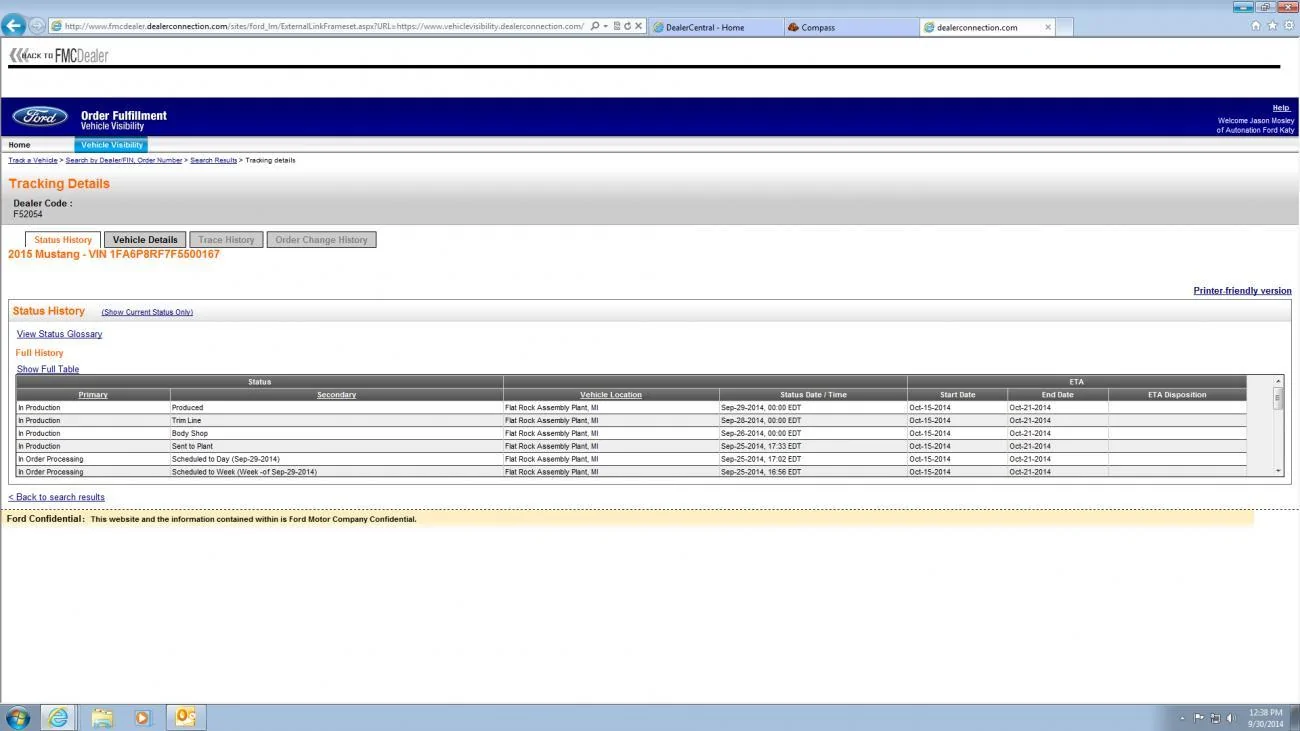Screen dimensions: 1300x731
Task: Open Windows Explorer folder taskbar icon
Action: 102,717
